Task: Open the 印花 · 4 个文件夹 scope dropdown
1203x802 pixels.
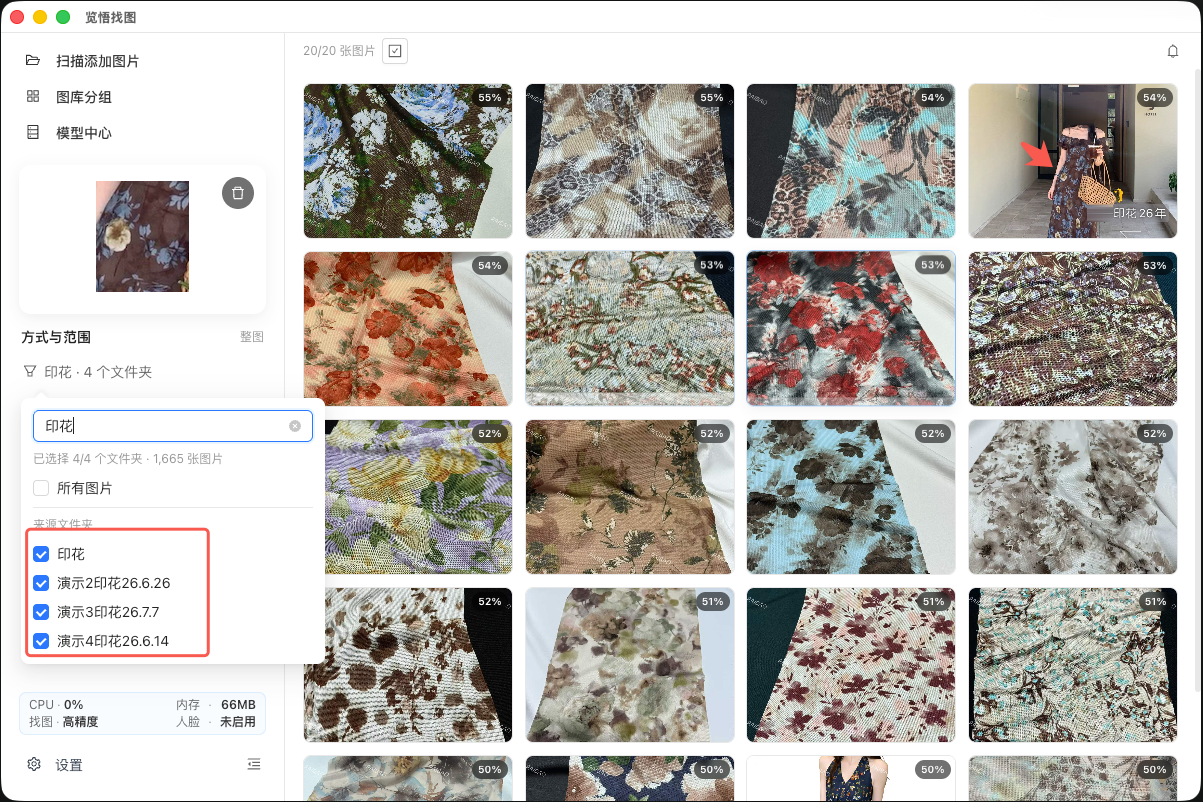Action: (x=88, y=372)
